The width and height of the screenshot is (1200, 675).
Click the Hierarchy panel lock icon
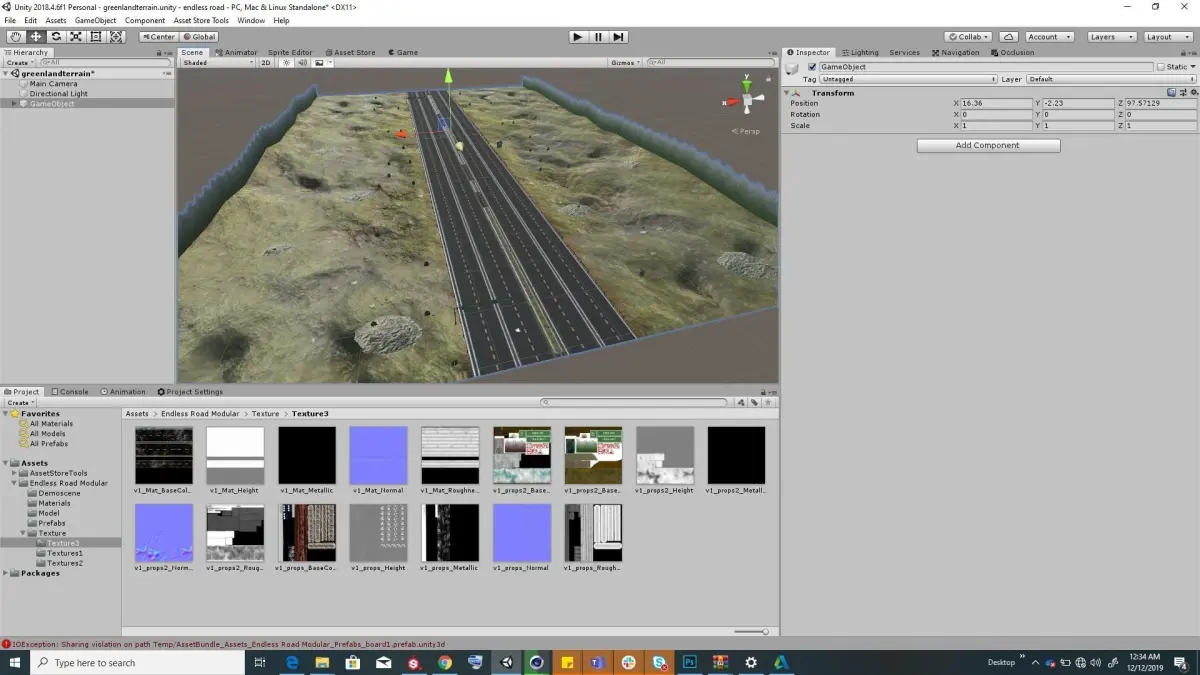tap(160, 52)
